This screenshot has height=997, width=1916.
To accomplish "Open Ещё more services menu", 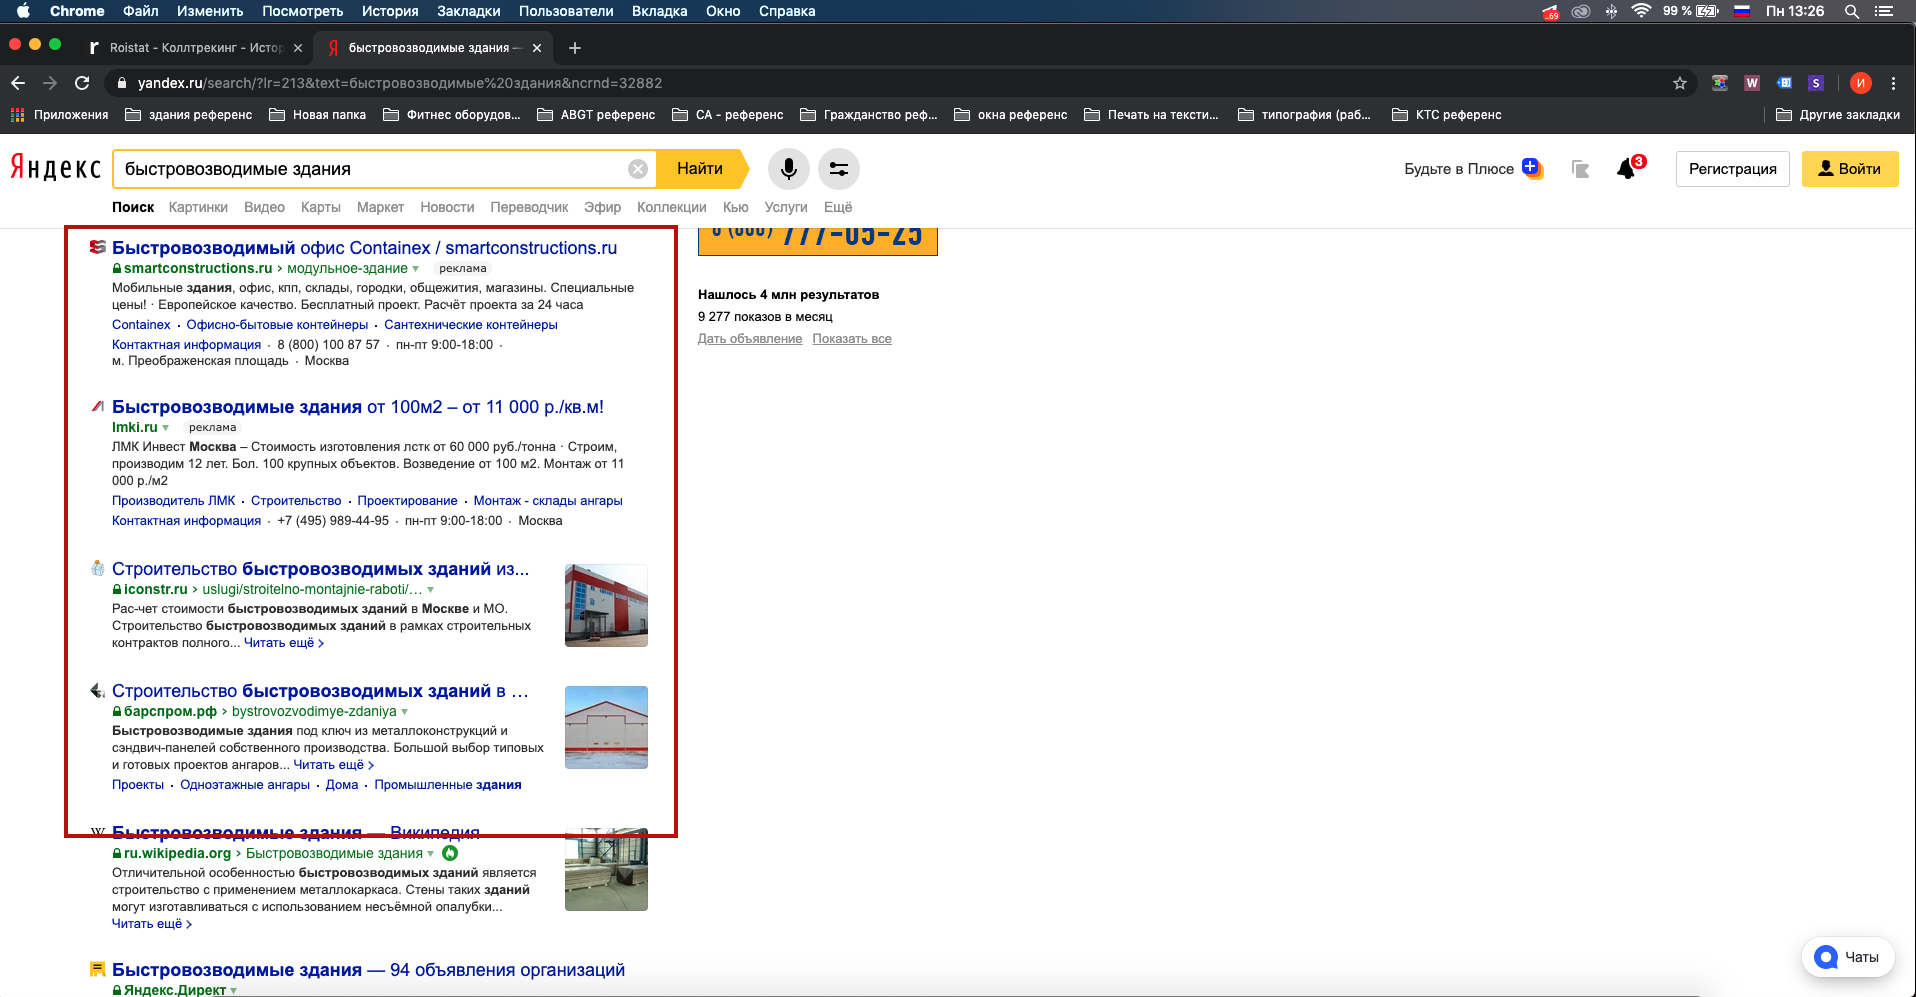I will coord(838,207).
